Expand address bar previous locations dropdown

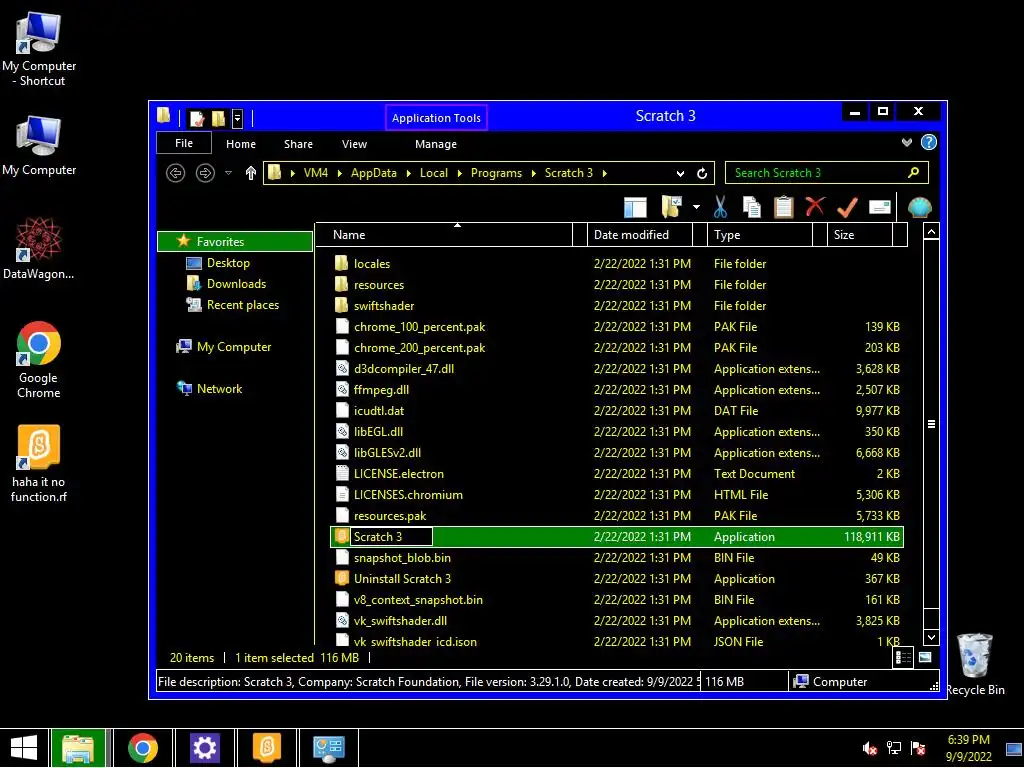pos(680,174)
